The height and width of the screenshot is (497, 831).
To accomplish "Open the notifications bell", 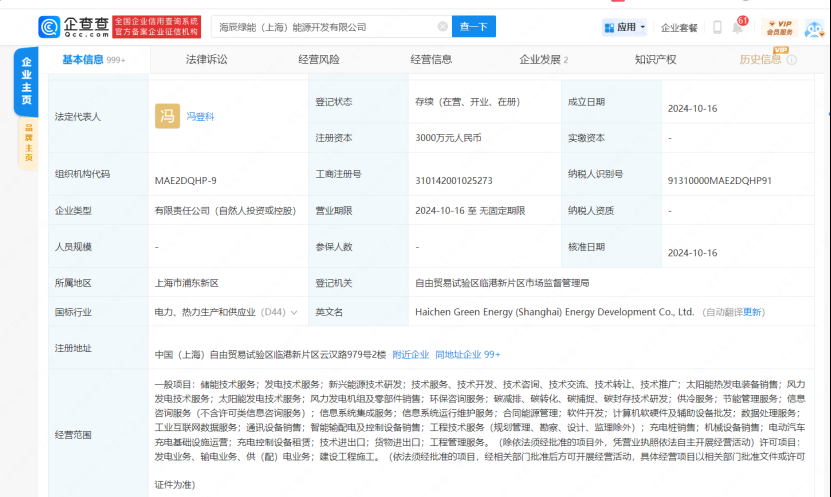I will point(737,28).
